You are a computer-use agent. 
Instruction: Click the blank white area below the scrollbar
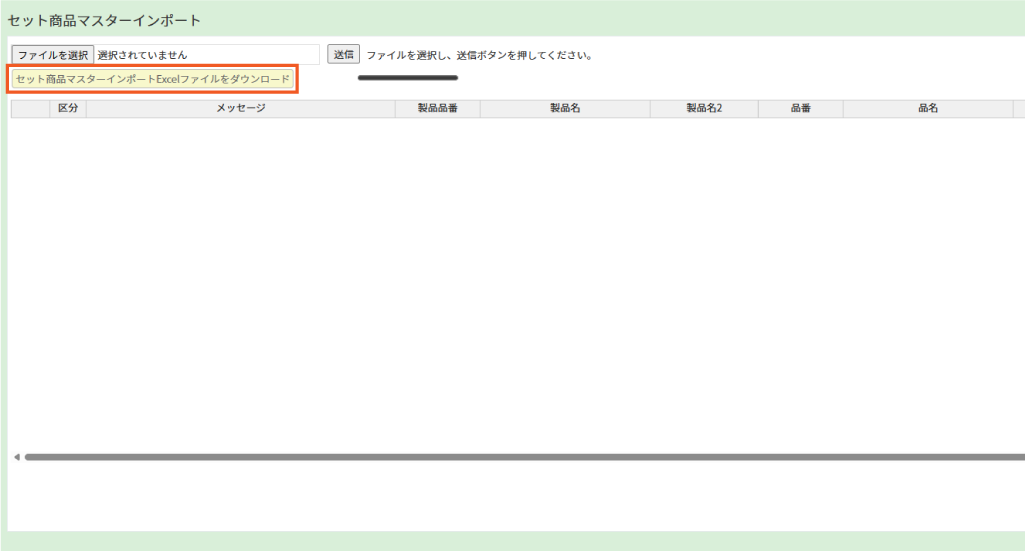(500, 497)
